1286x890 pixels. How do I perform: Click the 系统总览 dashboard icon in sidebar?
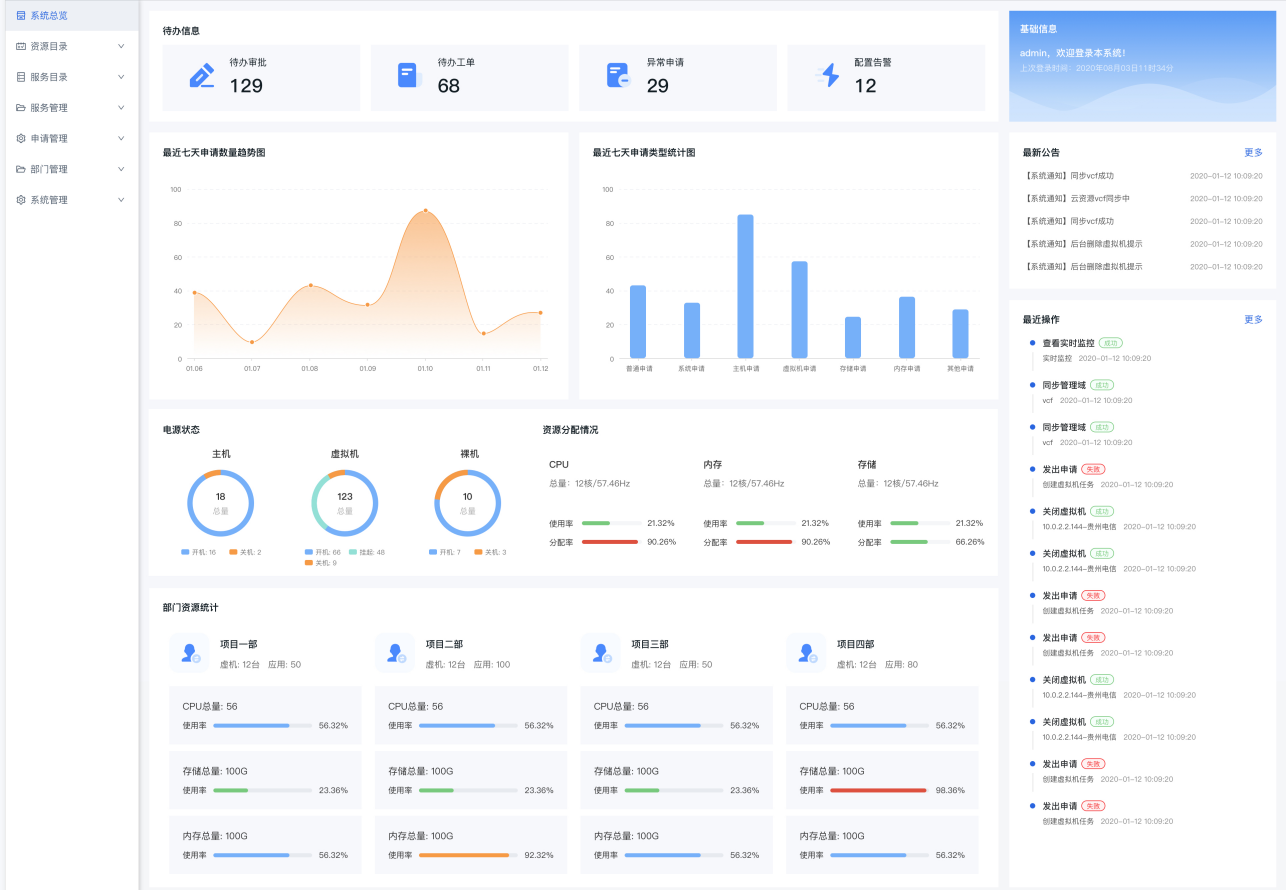coord(21,16)
